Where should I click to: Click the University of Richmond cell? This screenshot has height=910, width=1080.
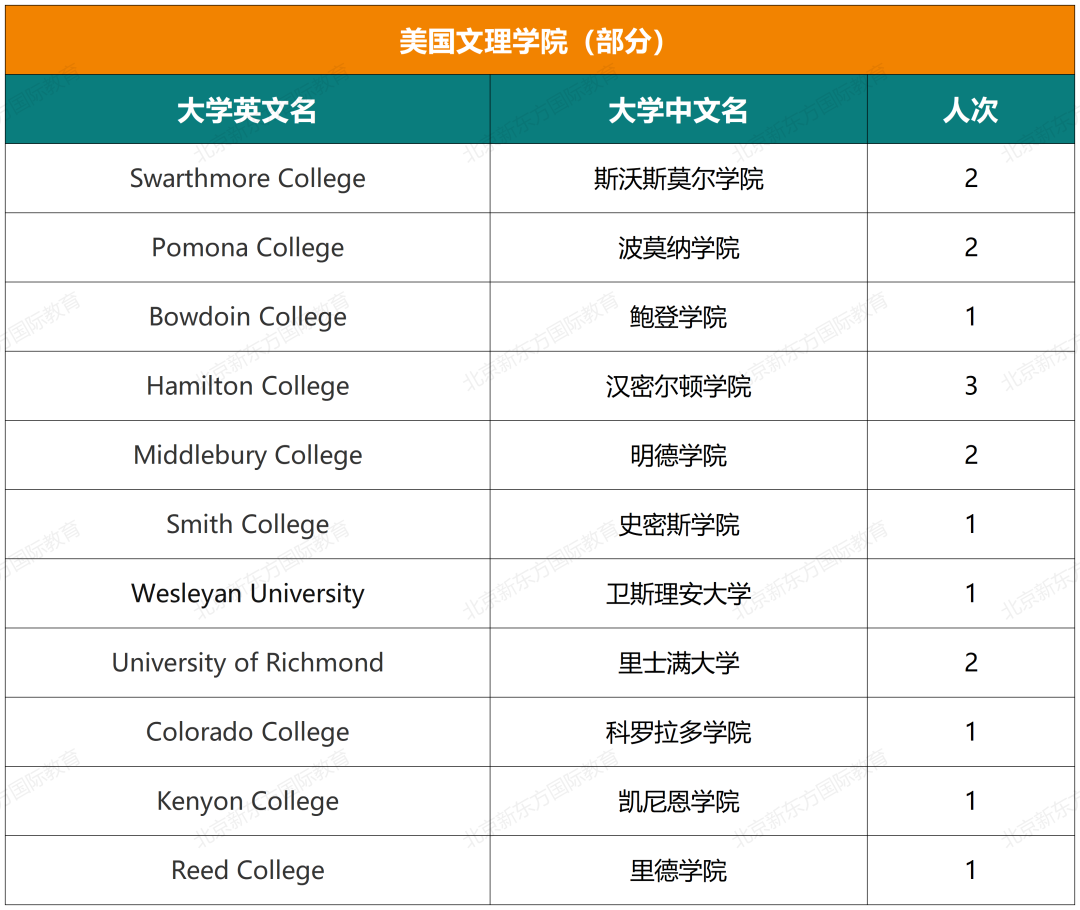pyautogui.click(x=247, y=663)
